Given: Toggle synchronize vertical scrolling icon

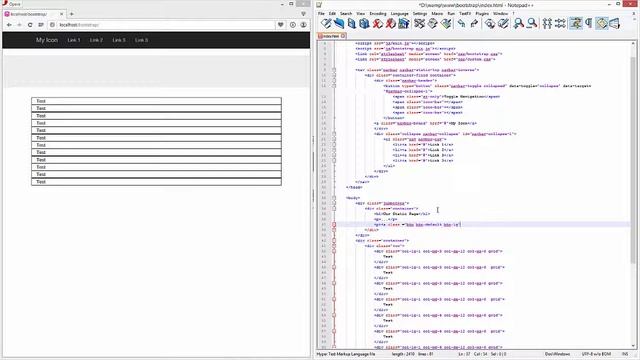Looking at the screenshot, I should 547,24.
